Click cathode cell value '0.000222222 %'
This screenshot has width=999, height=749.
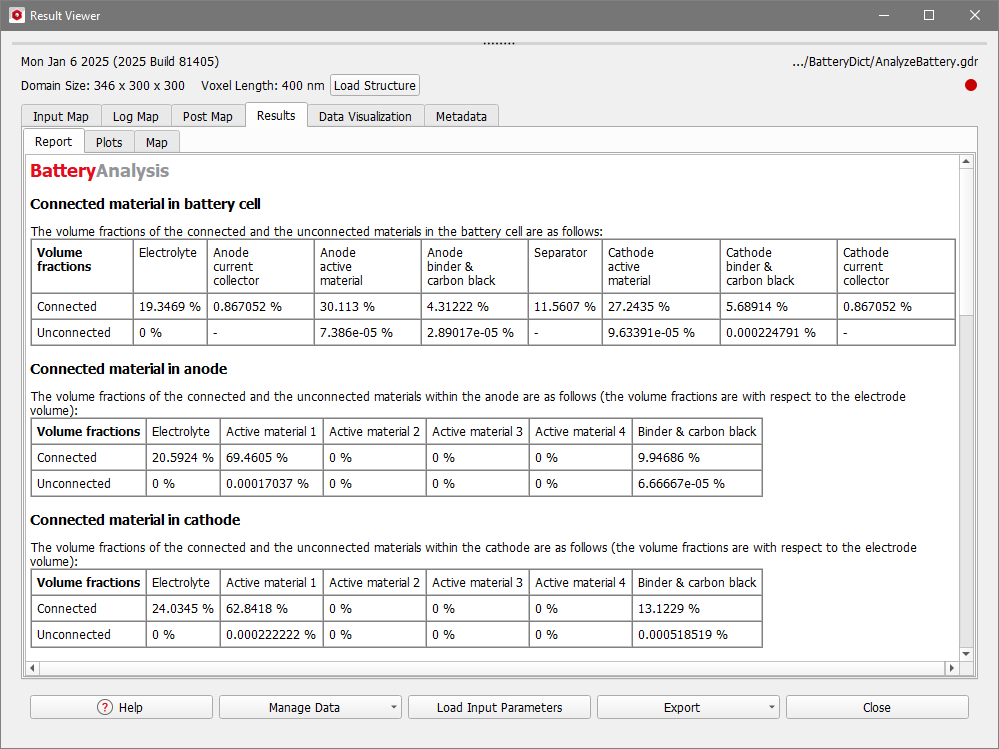271,634
